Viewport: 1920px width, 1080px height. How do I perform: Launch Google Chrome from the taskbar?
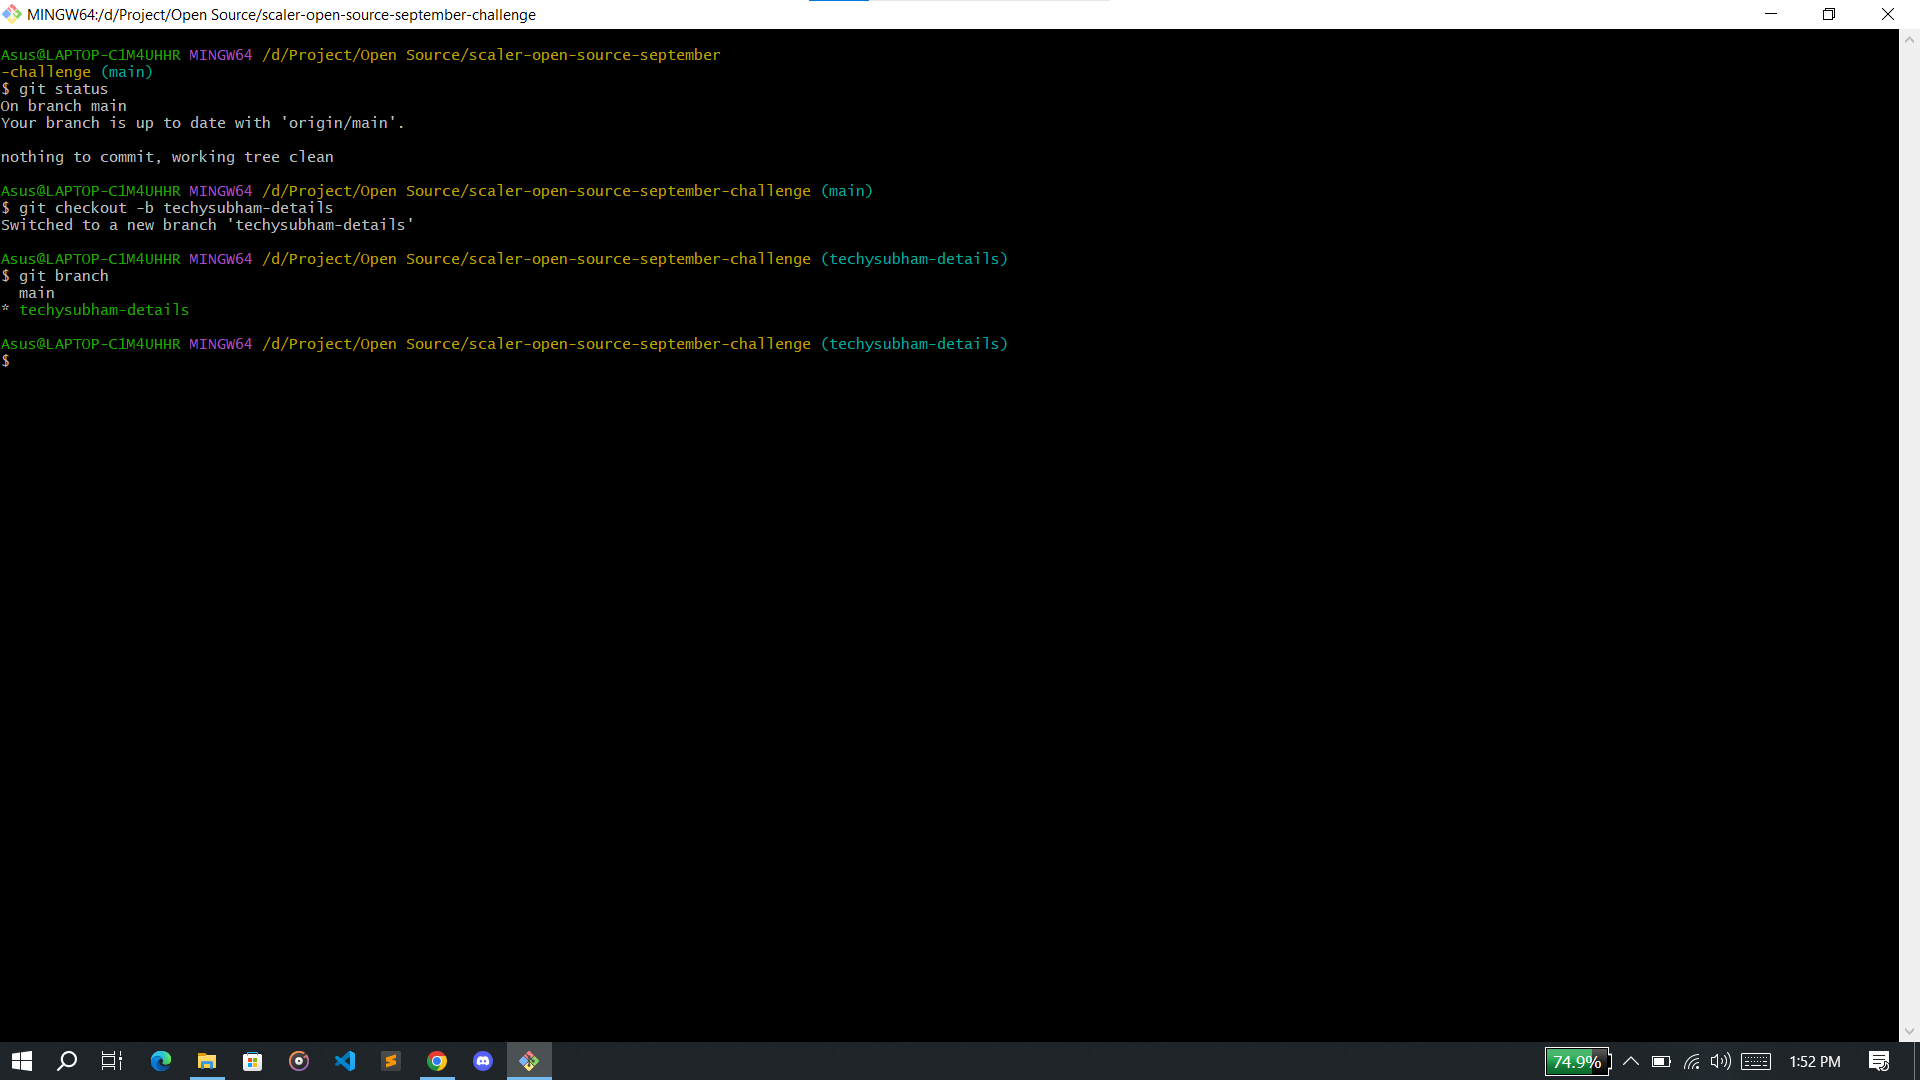(437, 1061)
